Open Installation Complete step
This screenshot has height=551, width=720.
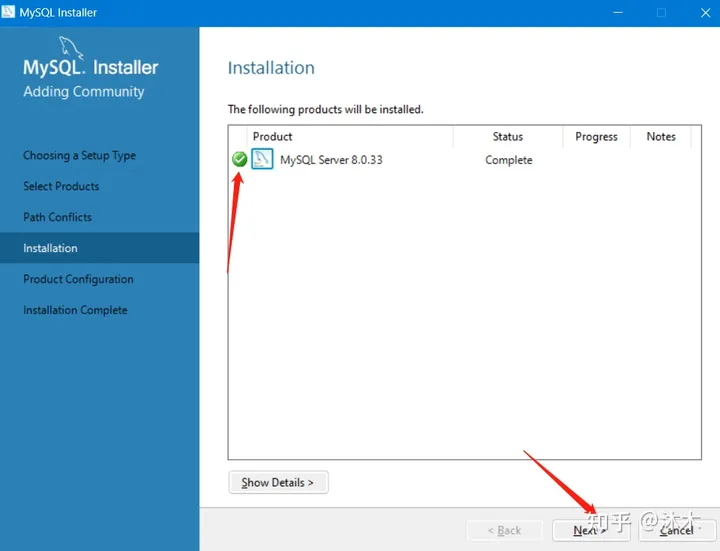click(75, 310)
